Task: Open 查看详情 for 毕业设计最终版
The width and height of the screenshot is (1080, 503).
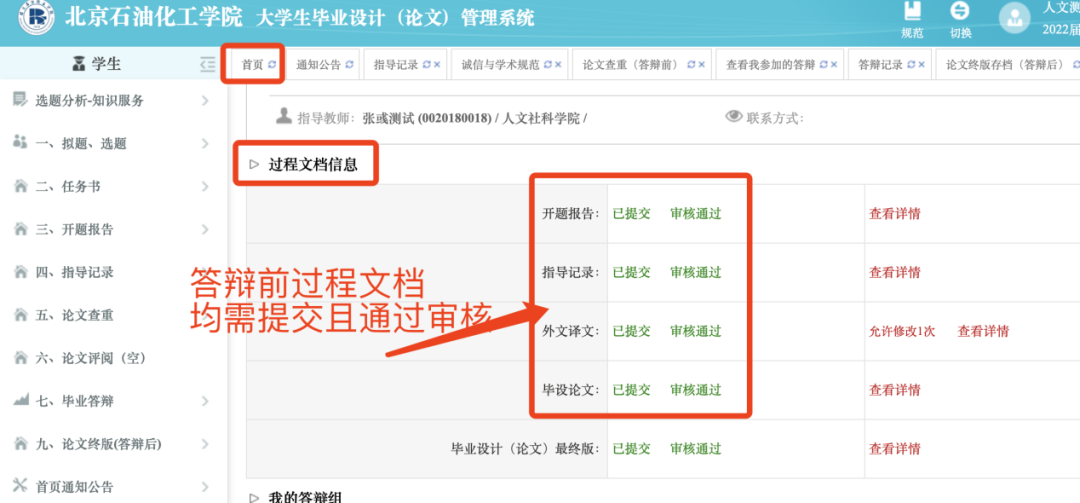Action: (x=894, y=449)
